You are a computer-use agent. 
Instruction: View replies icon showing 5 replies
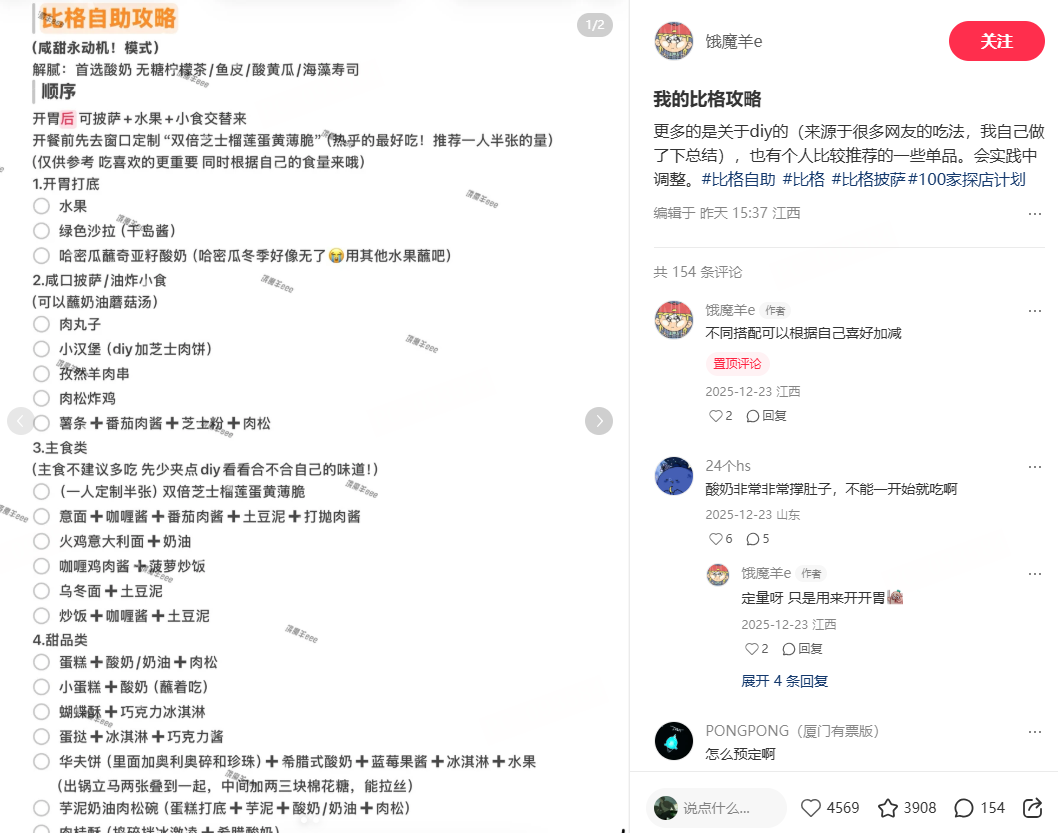pos(752,539)
